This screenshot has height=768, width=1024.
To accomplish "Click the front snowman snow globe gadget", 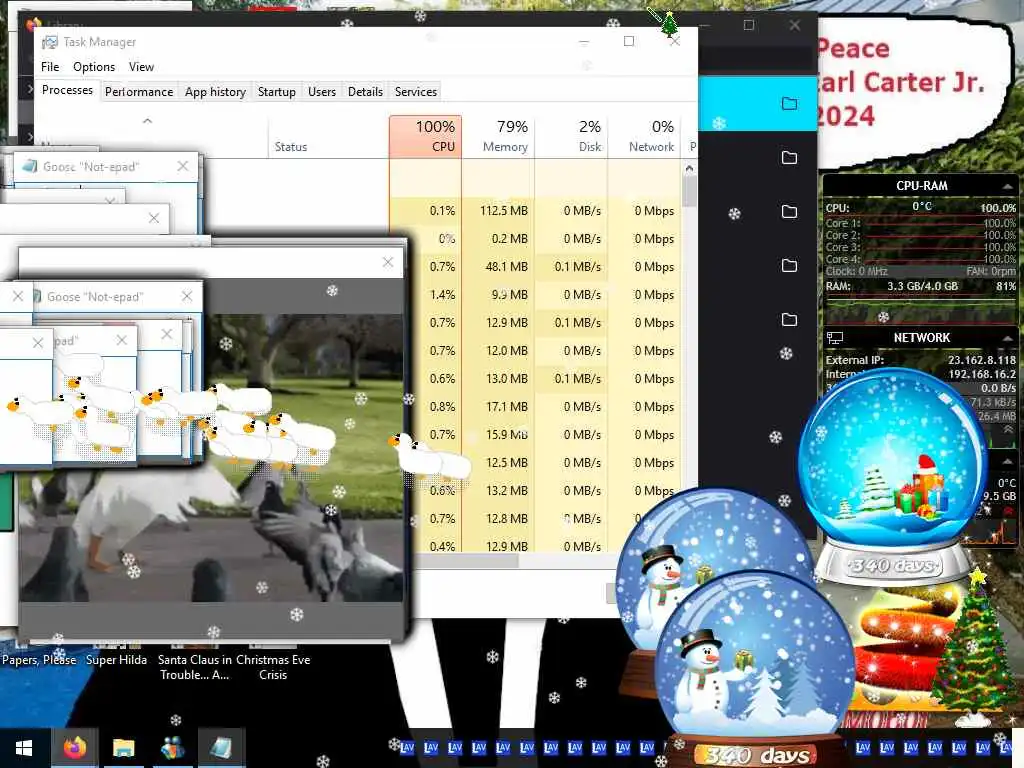I will coord(754,669).
